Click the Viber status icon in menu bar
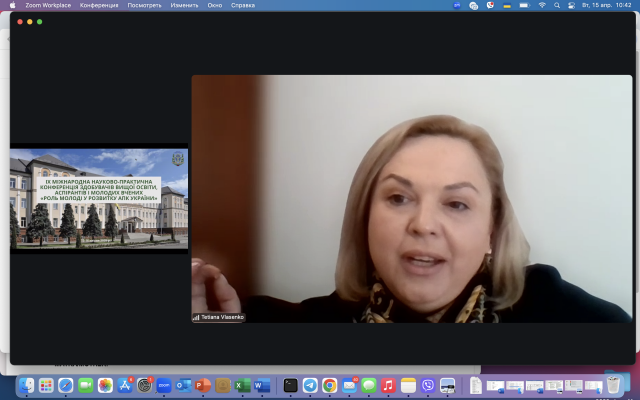The height and width of the screenshot is (400, 640). (490, 5)
